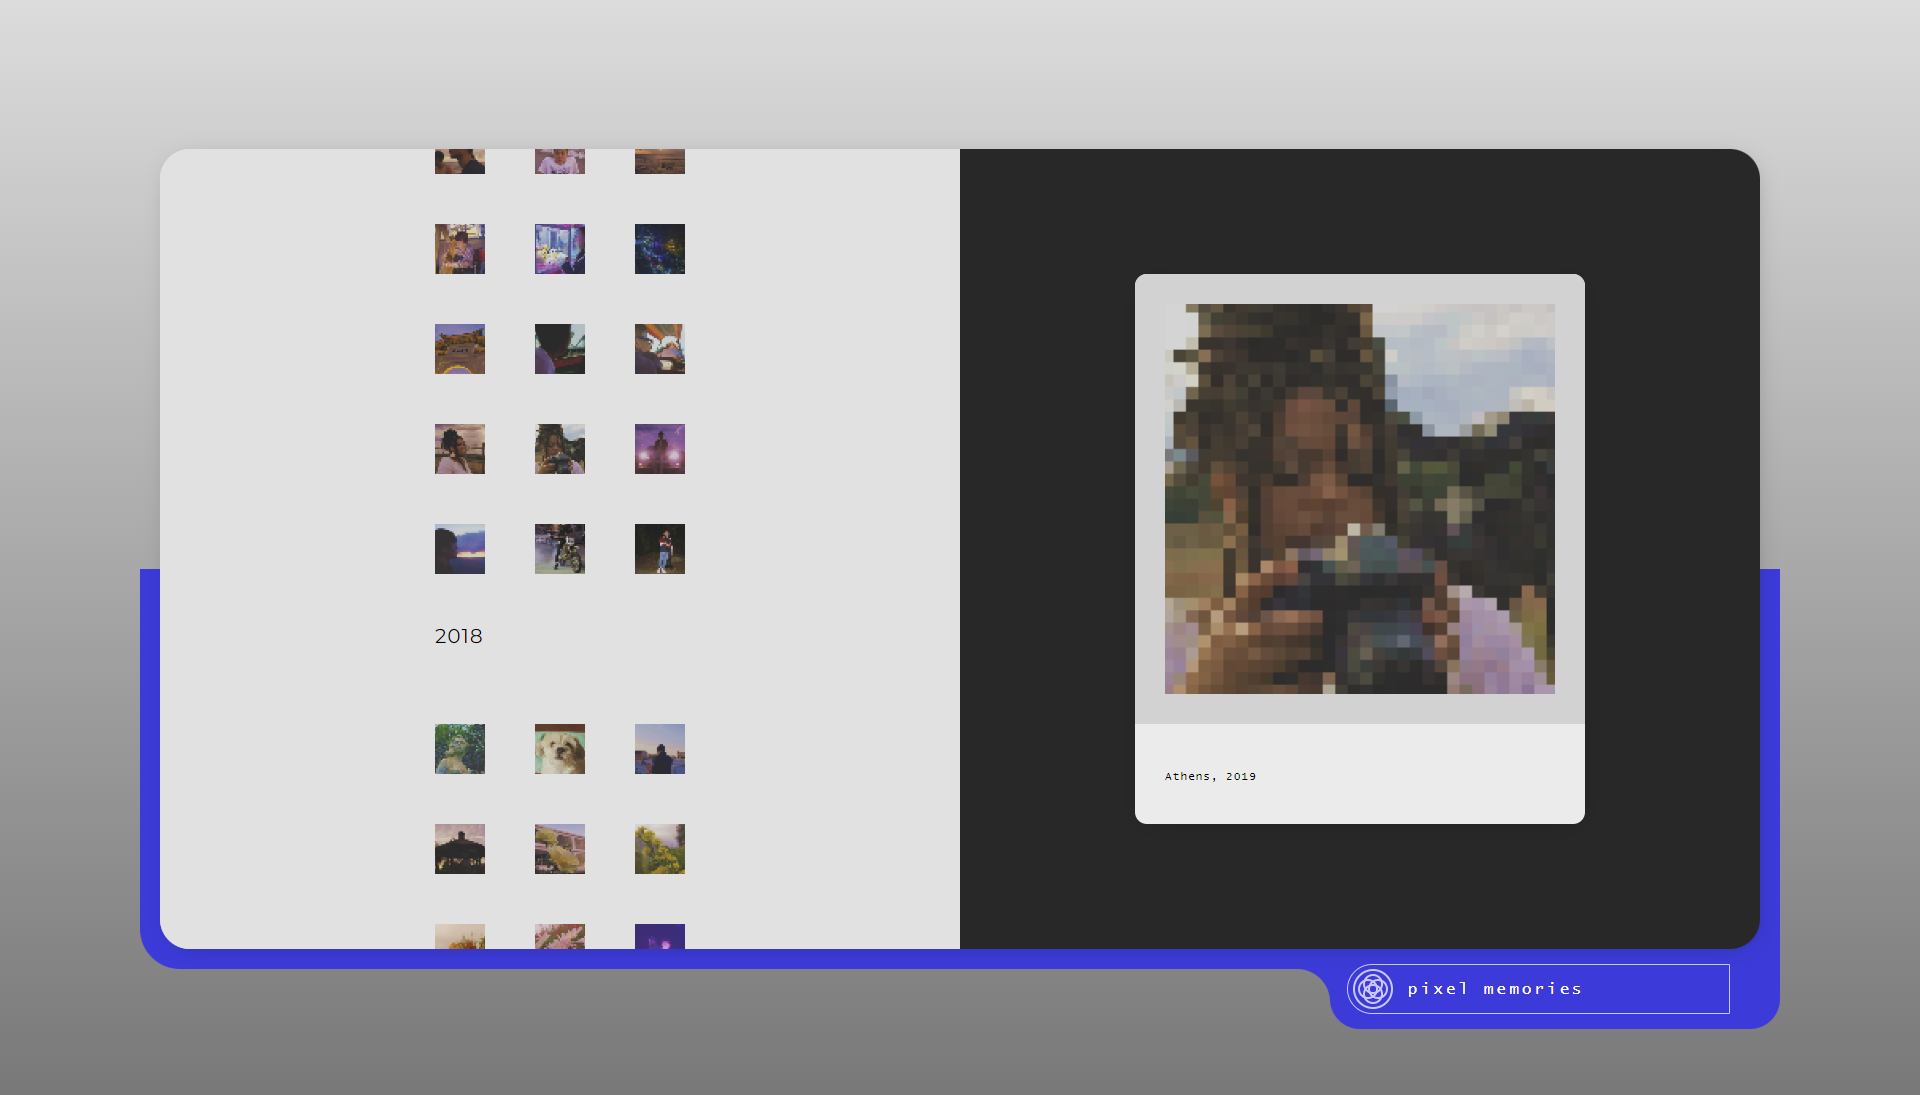Click the pixel memories flower logo icon
The image size is (1920, 1095).
[x=1373, y=989]
